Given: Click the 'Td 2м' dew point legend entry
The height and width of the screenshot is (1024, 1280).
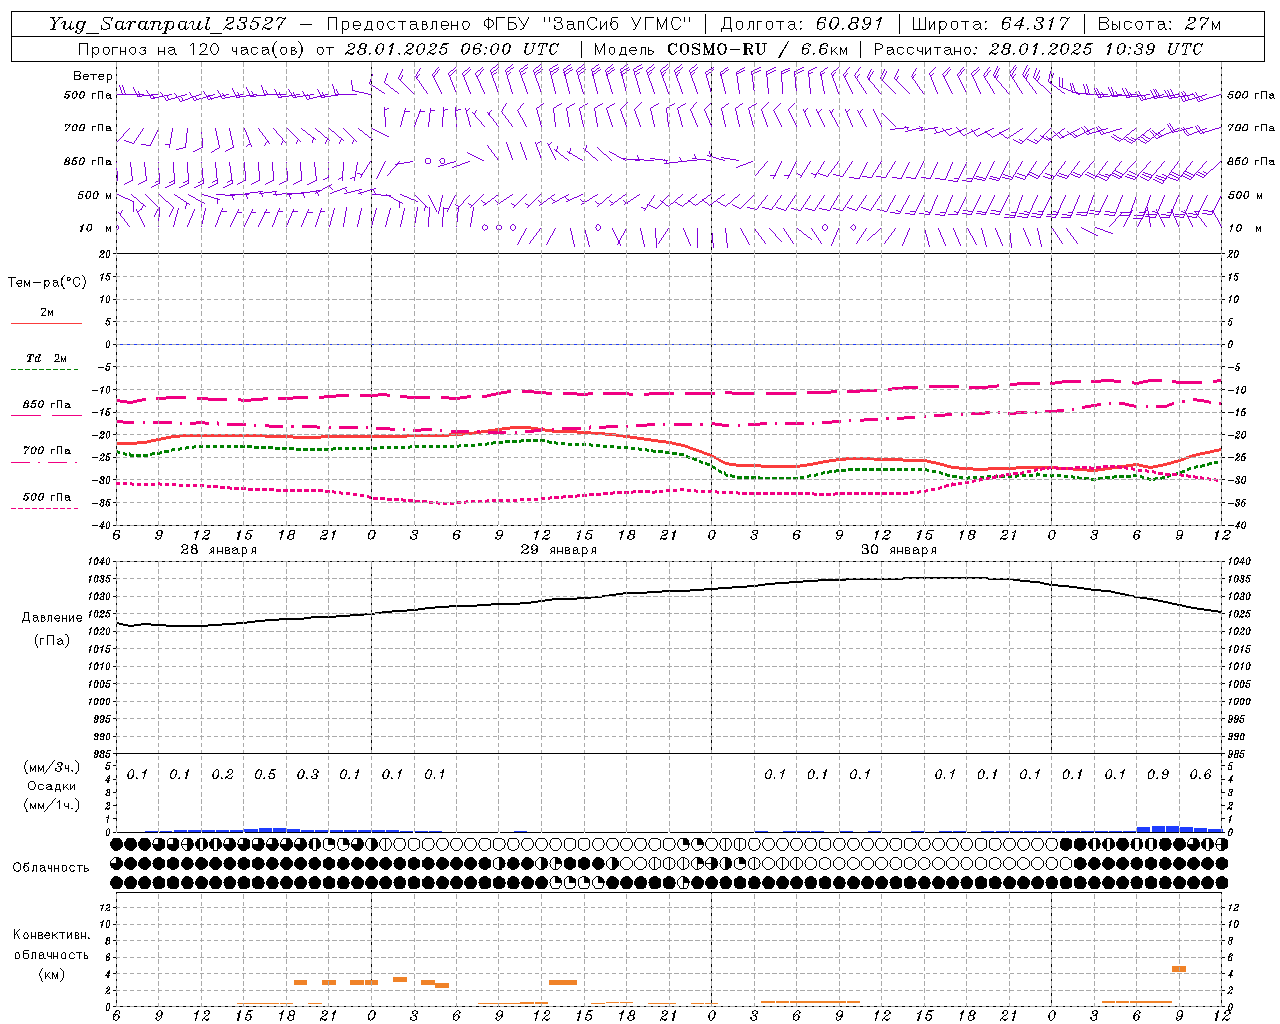Looking at the screenshot, I should point(47,358).
